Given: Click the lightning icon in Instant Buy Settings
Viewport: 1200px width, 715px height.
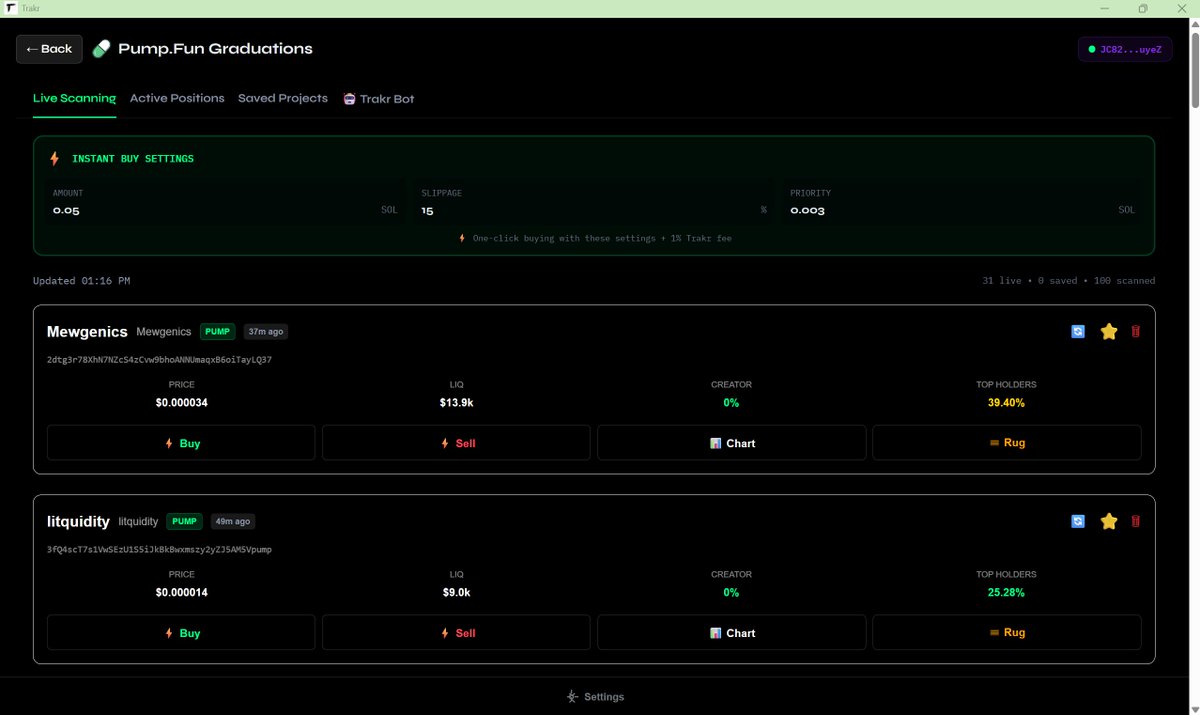Looking at the screenshot, I should click(x=55, y=158).
